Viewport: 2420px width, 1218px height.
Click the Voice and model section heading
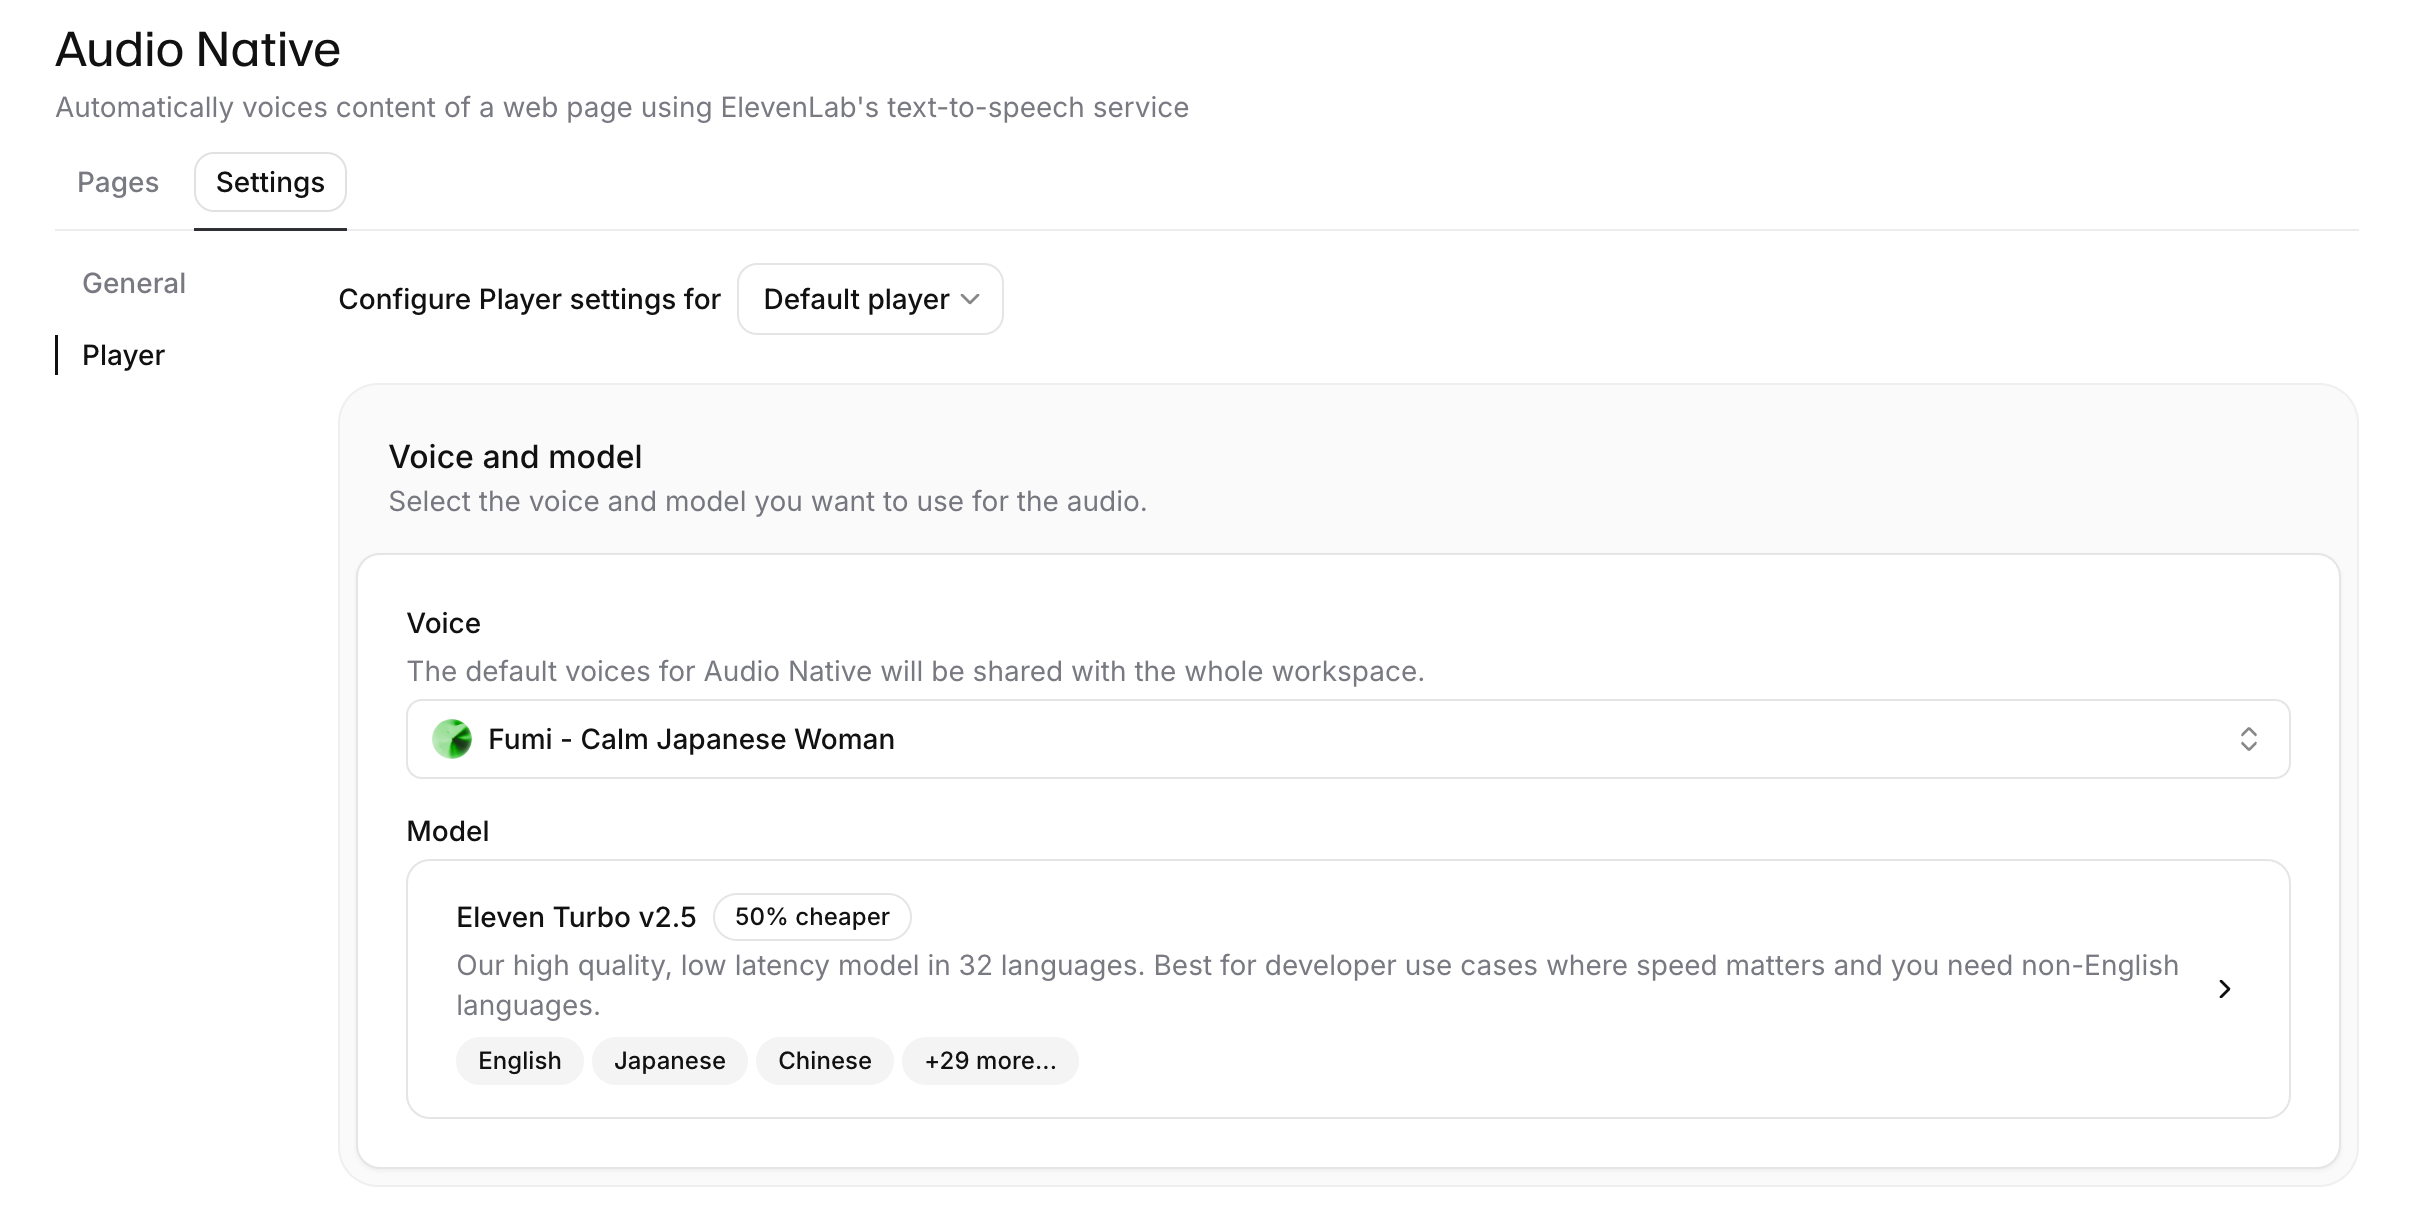click(x=515, y=457)
